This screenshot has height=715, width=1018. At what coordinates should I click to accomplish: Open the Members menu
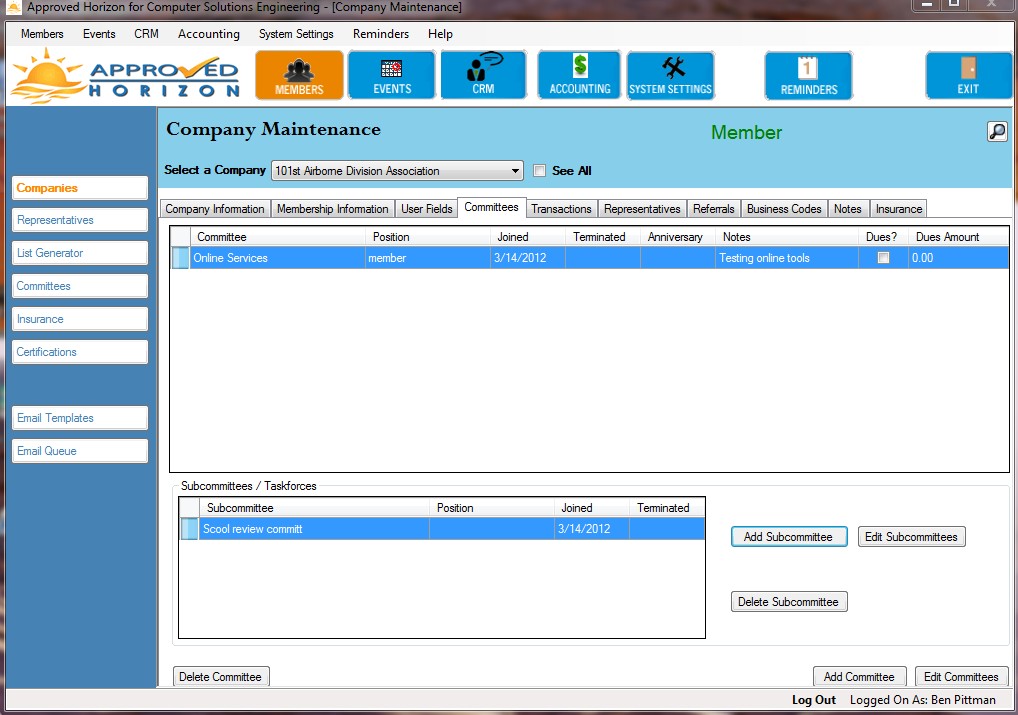coord(42,34)
